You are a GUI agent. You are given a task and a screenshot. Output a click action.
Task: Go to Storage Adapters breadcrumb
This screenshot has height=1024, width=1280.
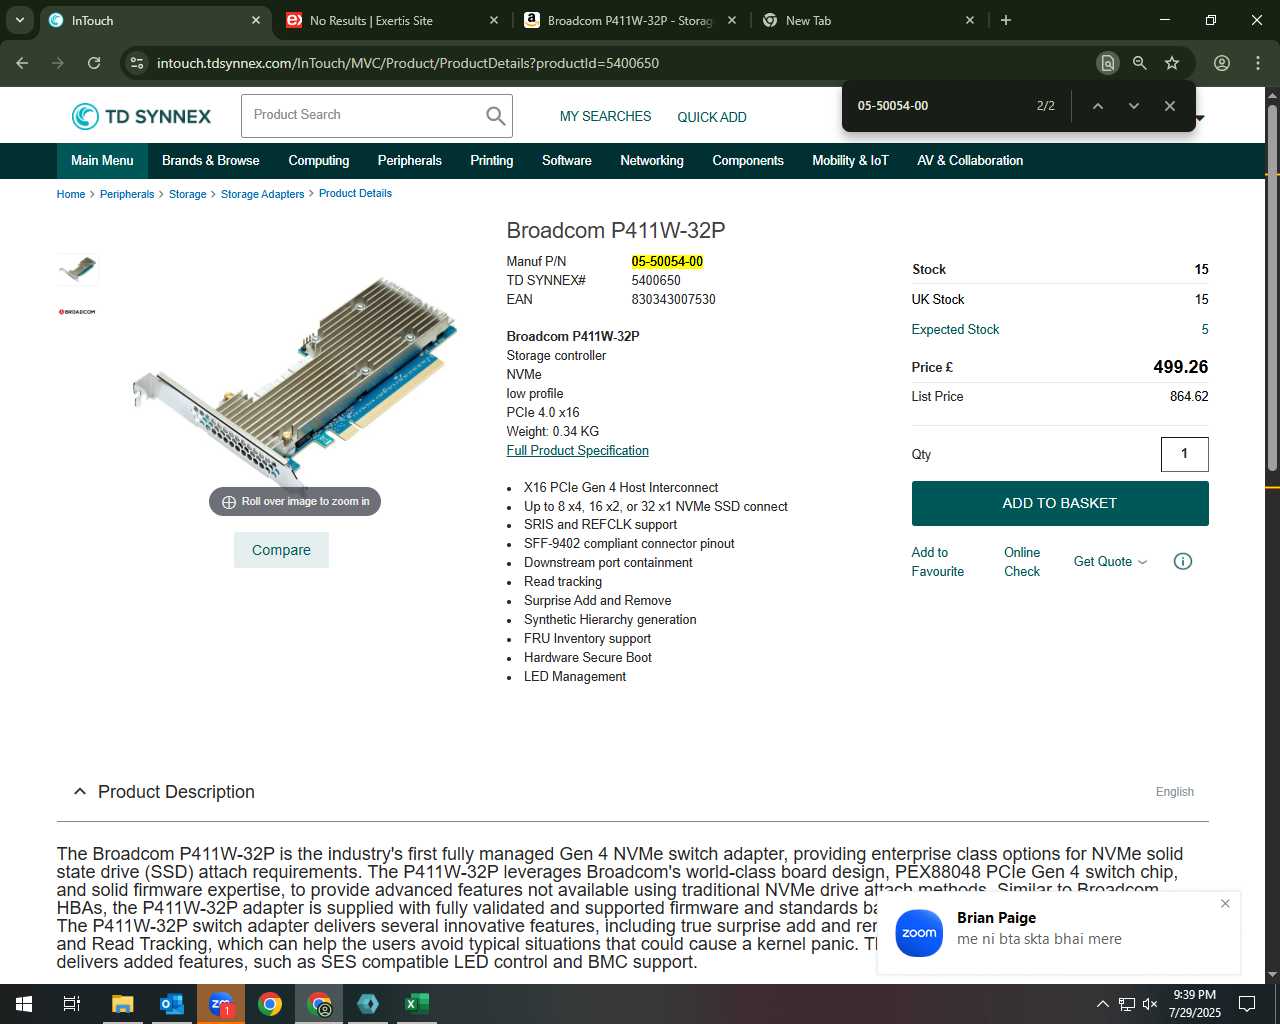pos(262,194)
